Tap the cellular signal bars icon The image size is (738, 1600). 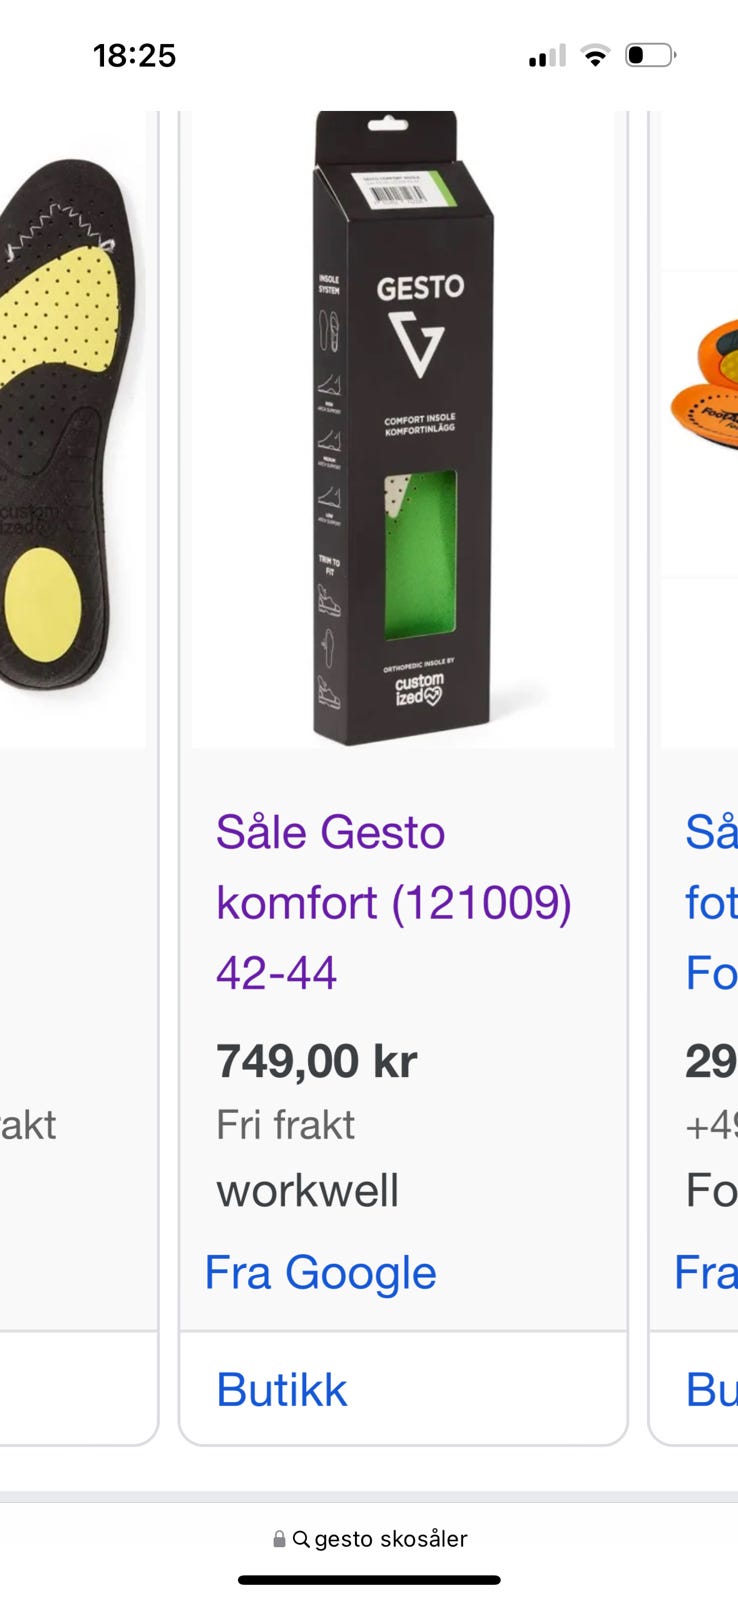point(547,56)
